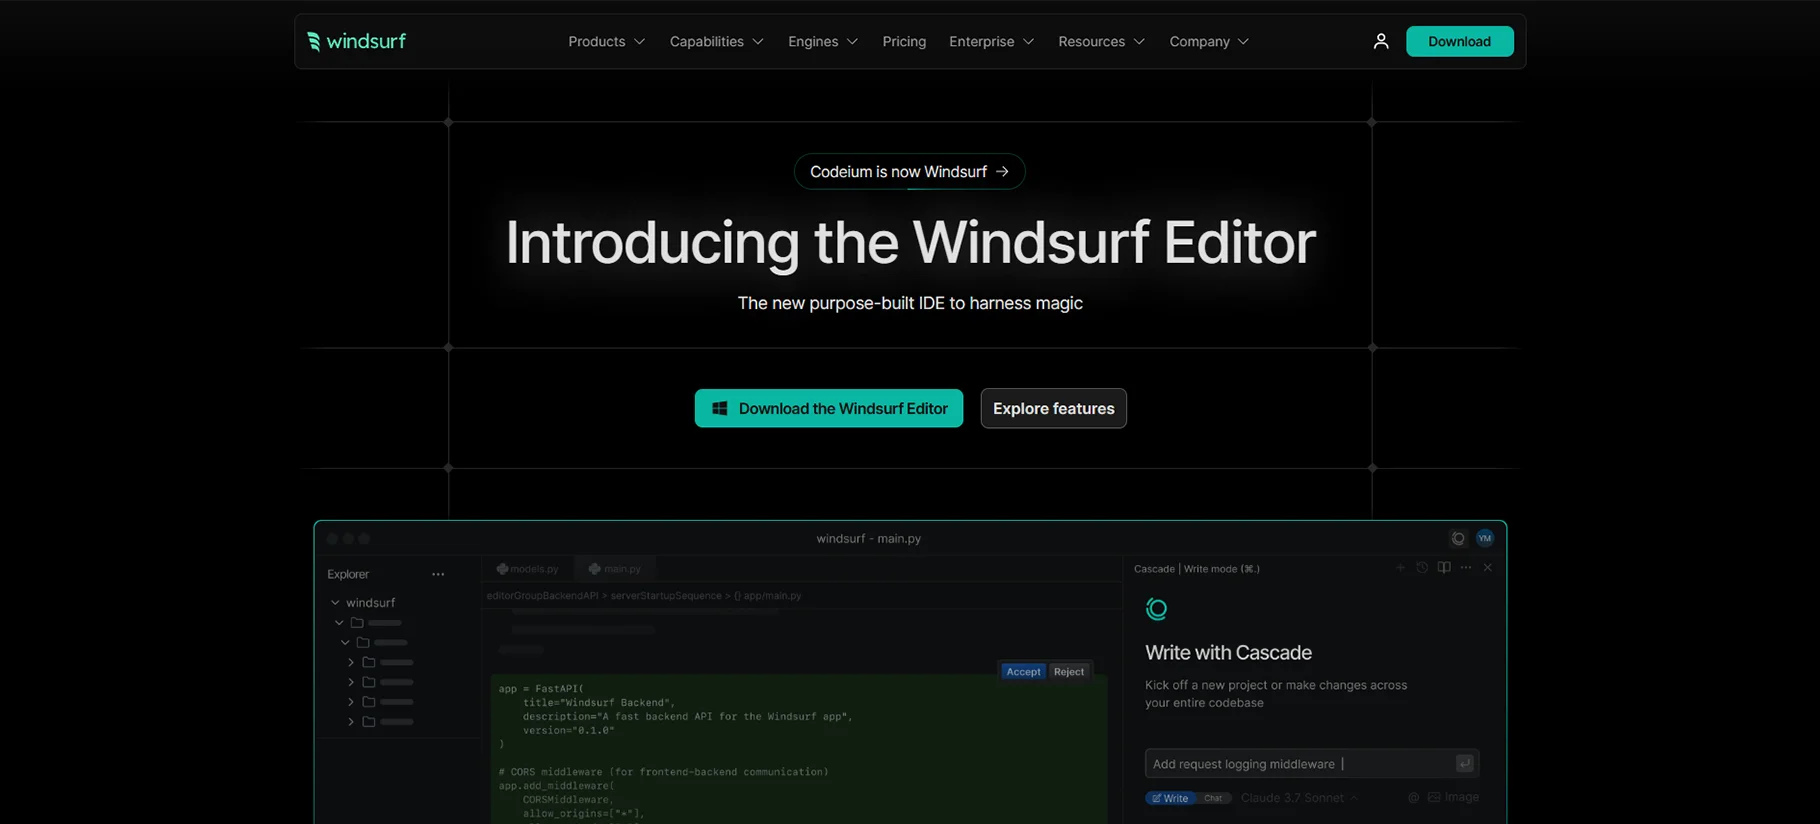Open the Claude 3.7 Sonnet model selector
The width and height of the screenshot is (1820, 824).
(1300, 798)
